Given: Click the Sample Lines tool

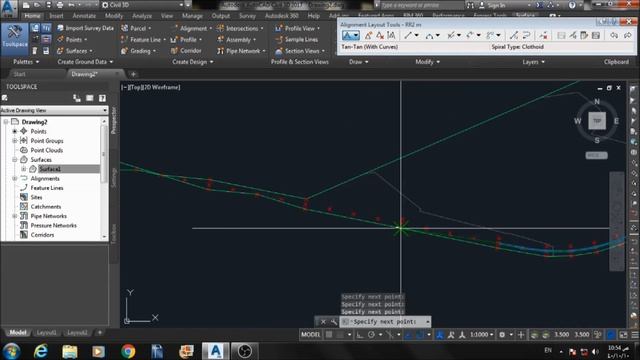Looking at the screenshot, I should [297, 40].
